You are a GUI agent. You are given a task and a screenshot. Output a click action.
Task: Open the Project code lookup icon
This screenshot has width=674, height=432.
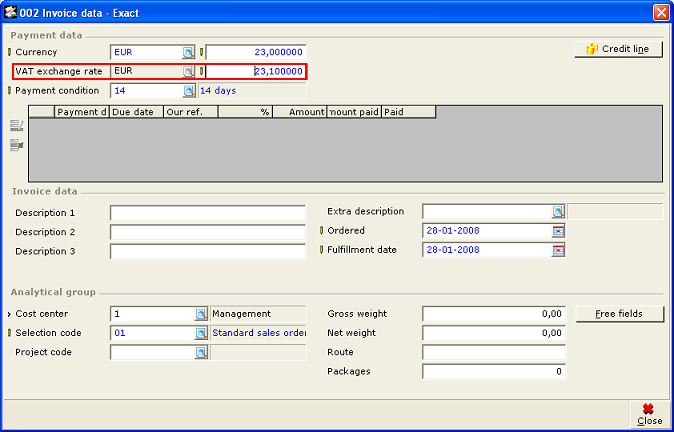coord(201,353)
